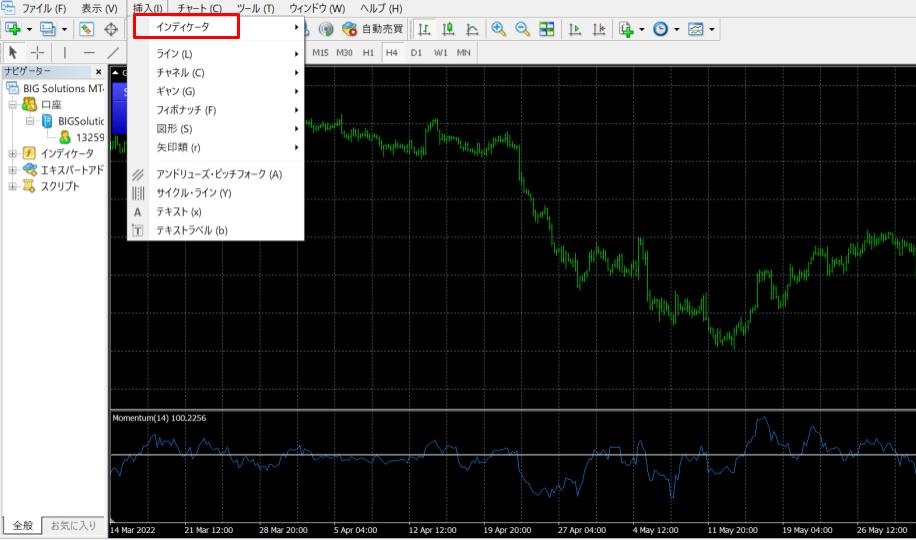Viewport: 916px width, 540px height.
Task: Click the tile windows grid icon
Action: 546,29
